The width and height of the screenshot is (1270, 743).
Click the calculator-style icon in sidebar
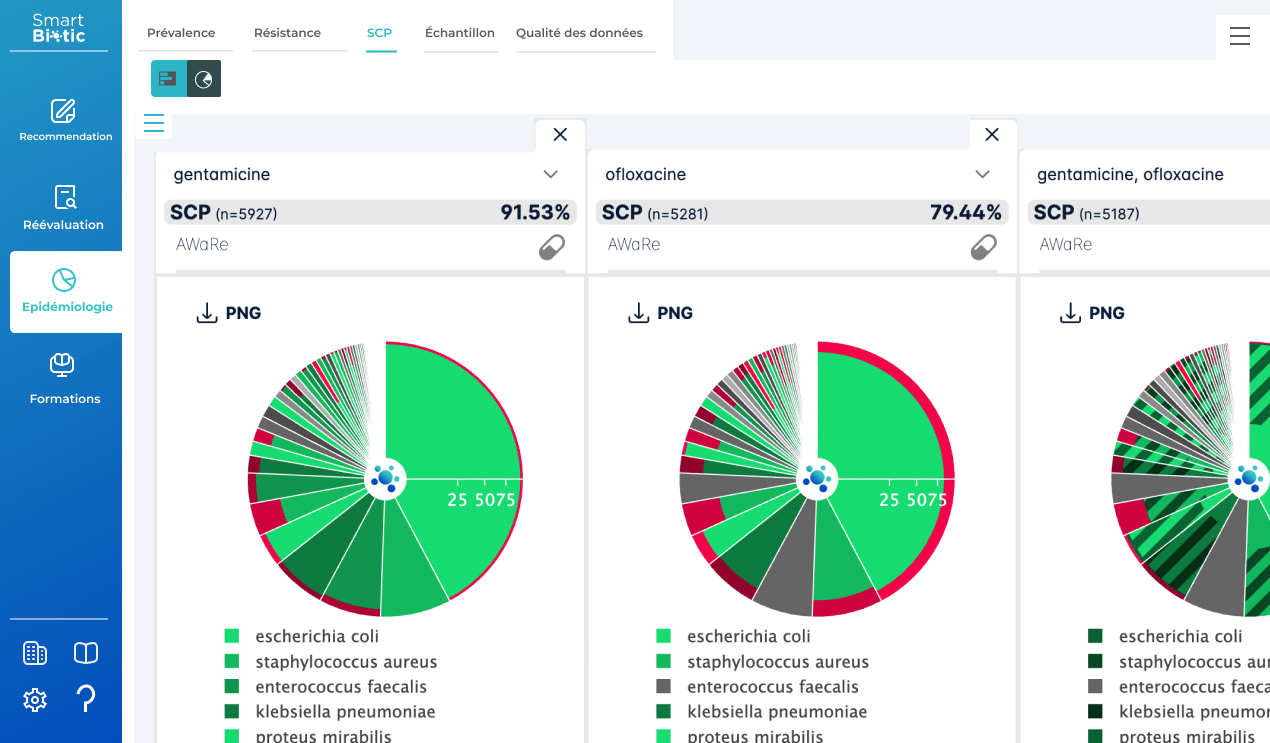click(x=35, y=653)
